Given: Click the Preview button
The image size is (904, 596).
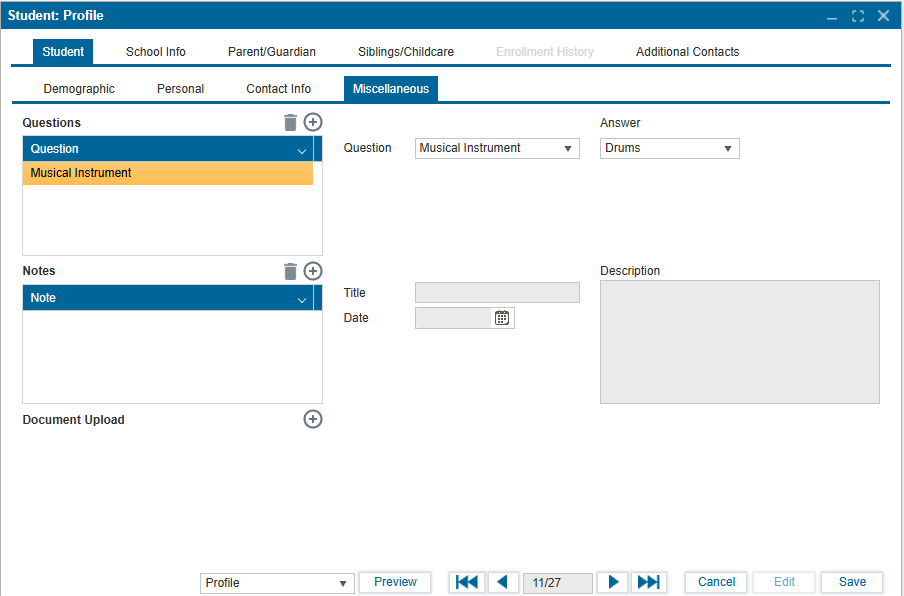Looking at the screenshot, I should (x=395, y=582).
